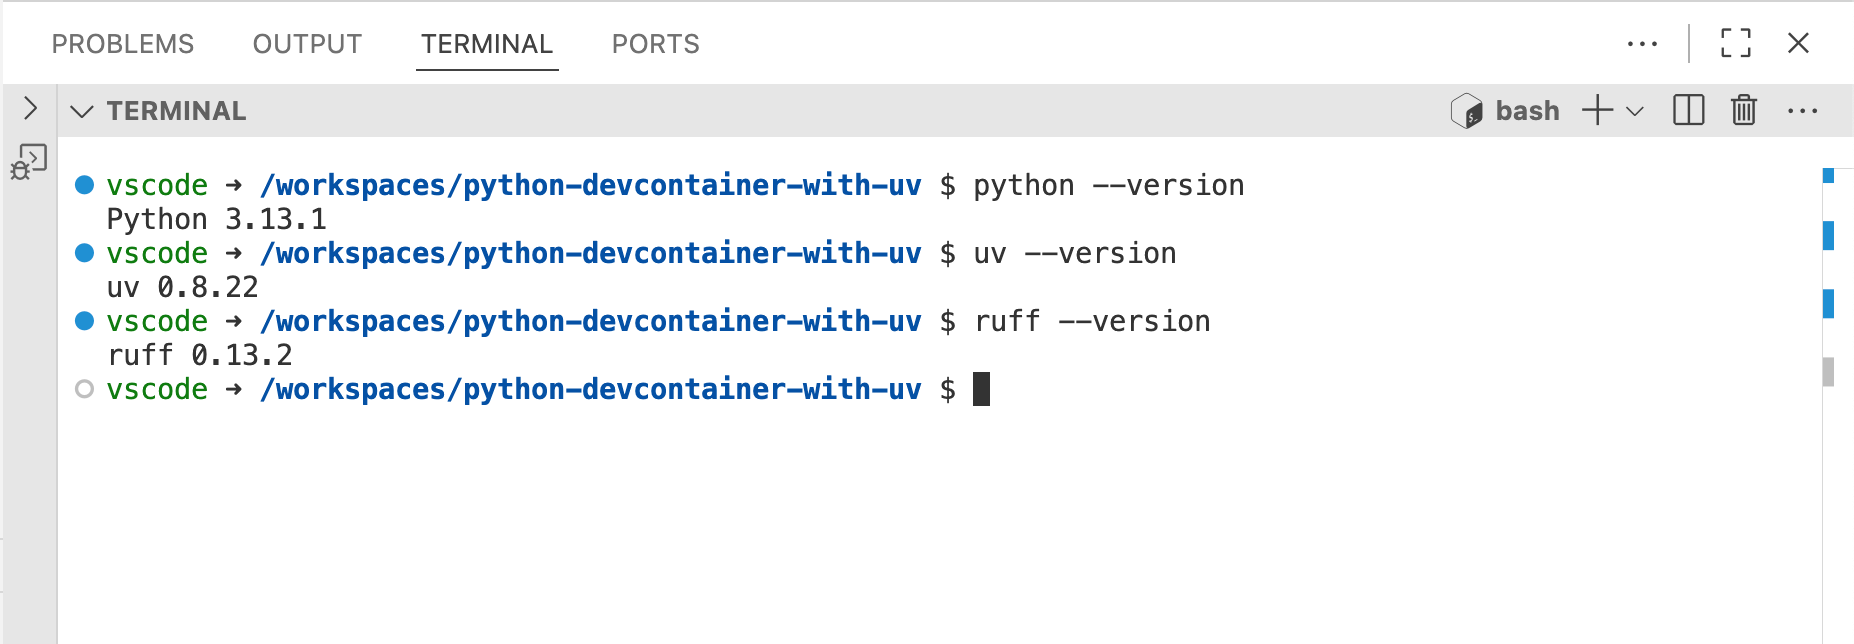Open the debug console icon in left gutter
Screen dimensions: 1854x644
tap(29, 161)
